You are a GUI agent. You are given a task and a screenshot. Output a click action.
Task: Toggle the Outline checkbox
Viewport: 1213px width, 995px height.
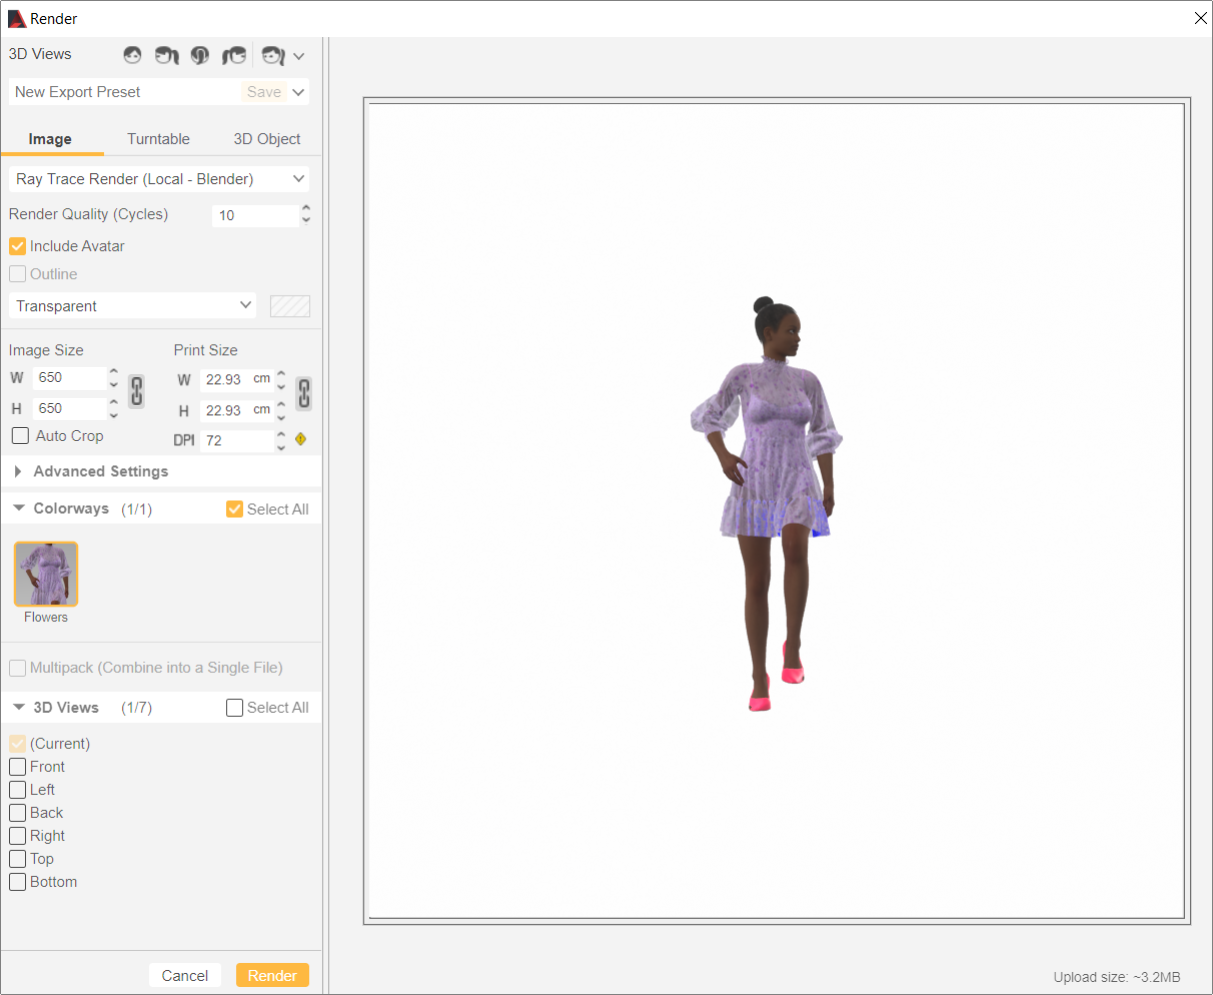17,274
